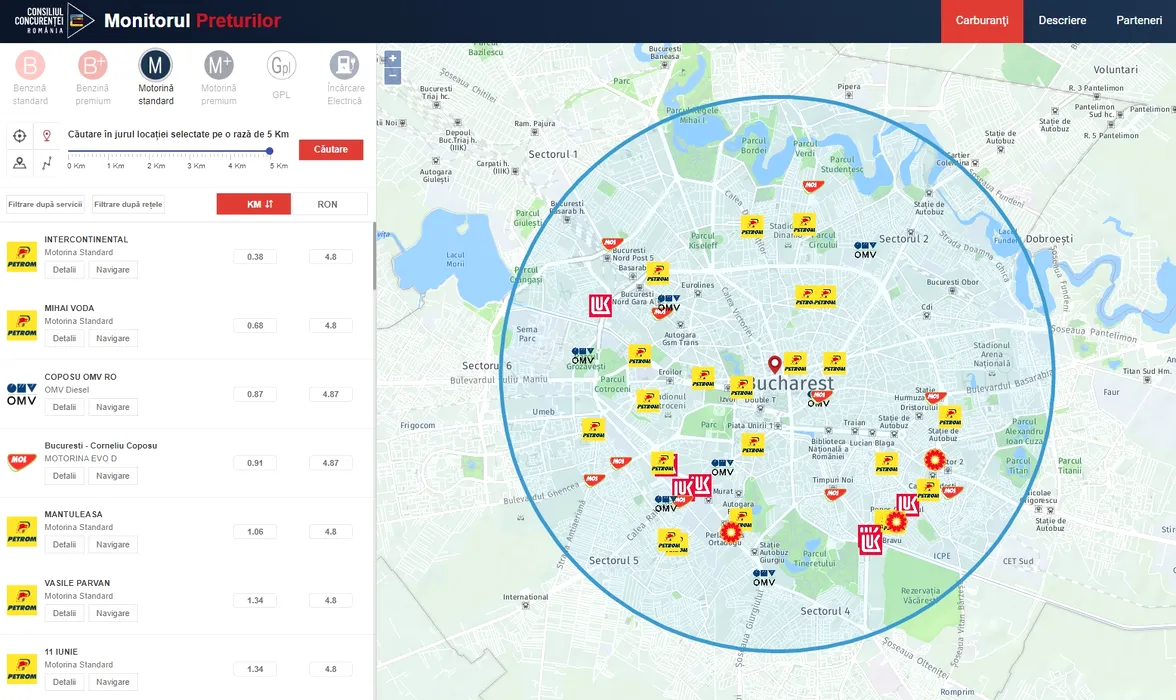Screen dimensions: 1176x700
Task: Click the red Căutare button
Action: (x=331, y=149)
